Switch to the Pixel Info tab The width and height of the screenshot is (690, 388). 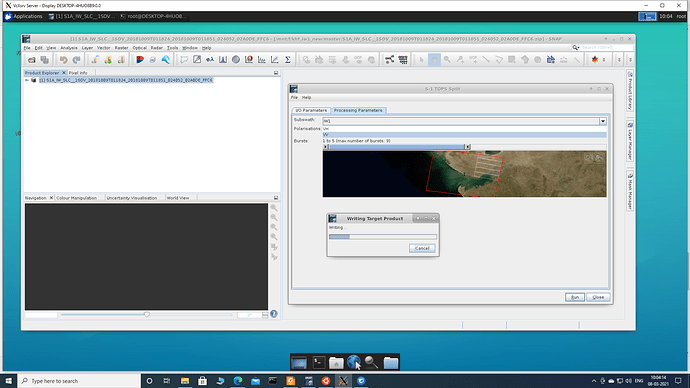pos(78,73)
